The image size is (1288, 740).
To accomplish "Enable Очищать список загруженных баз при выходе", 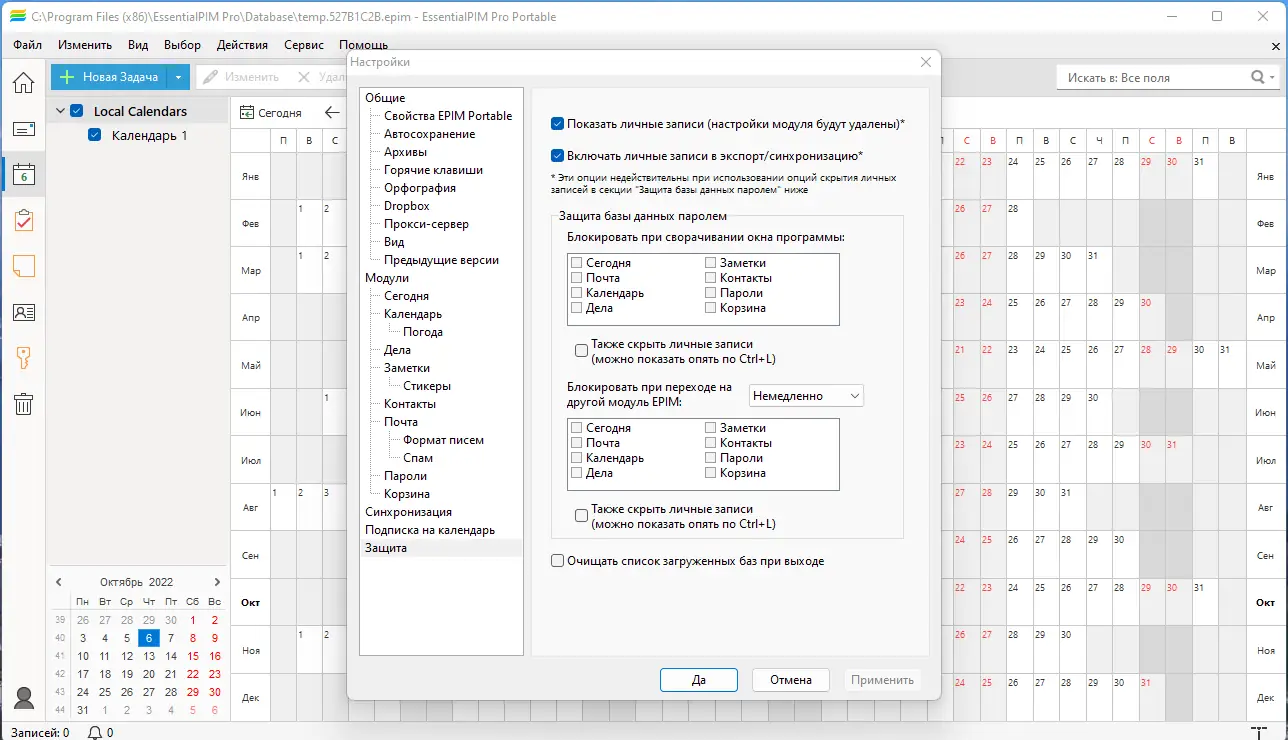I will [x=558, y=561].
